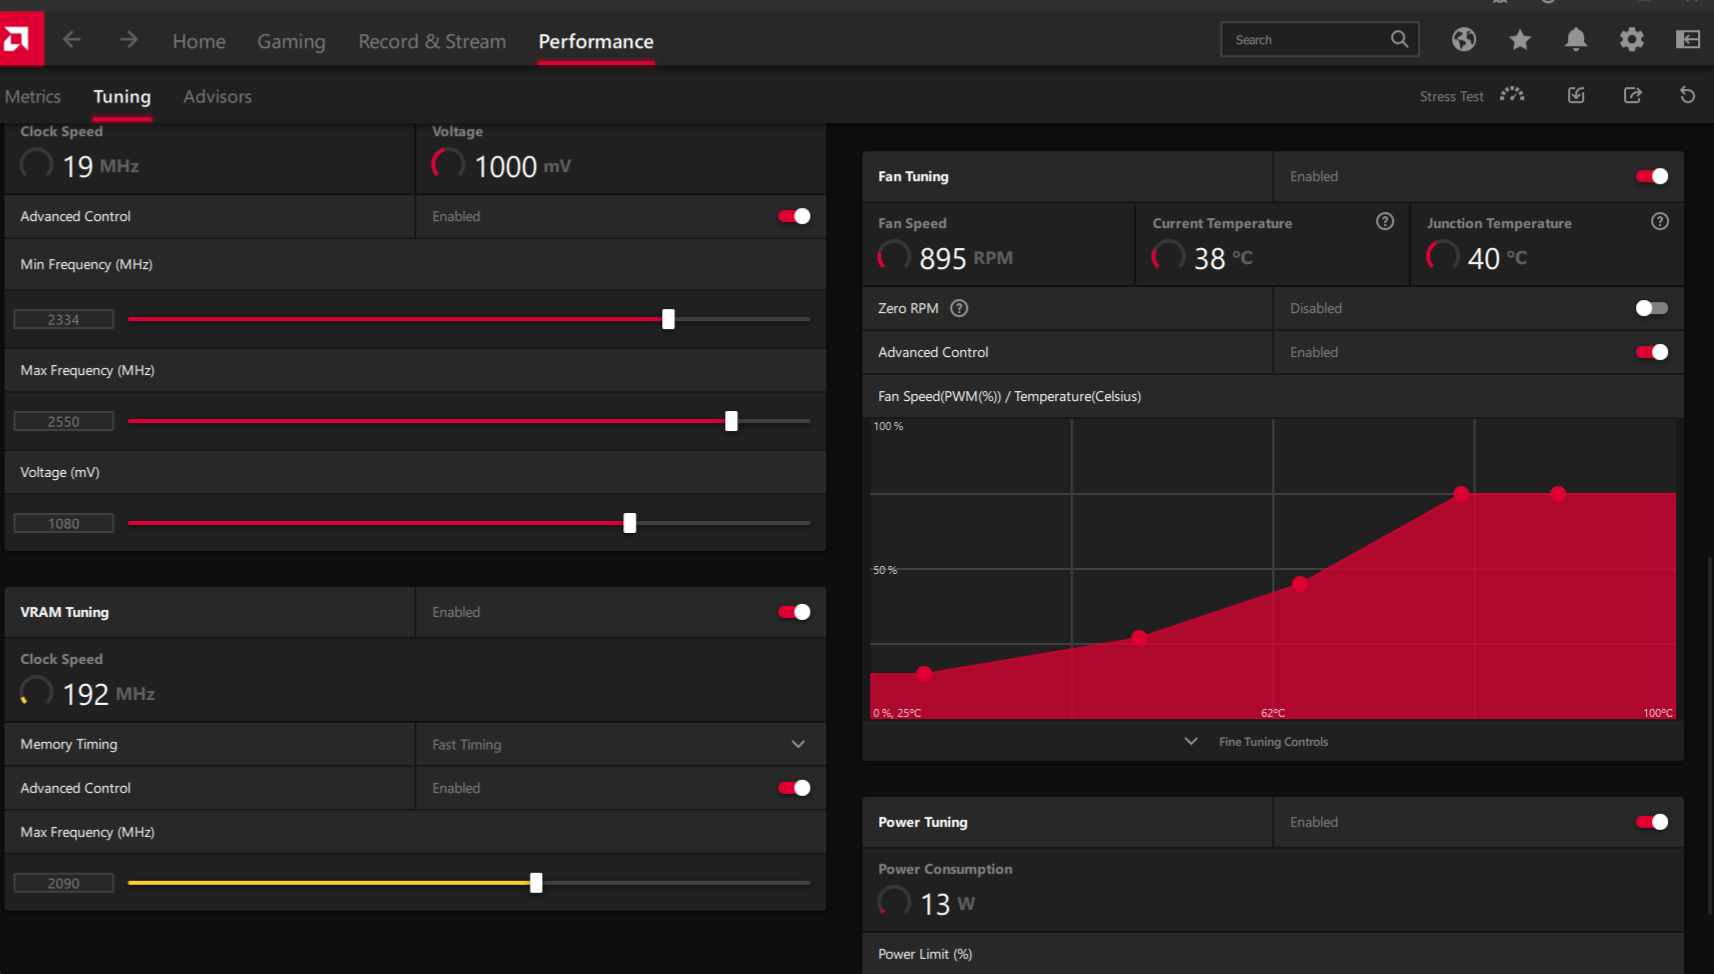
Task: Click the Zero RPM help icon
Action: pos(959,308)
